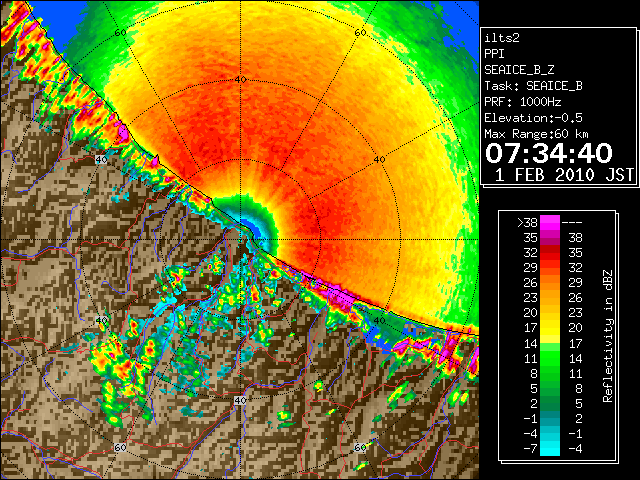
Task: Click the 07:34:40 timestamp
Action: [x=549, y=153]
